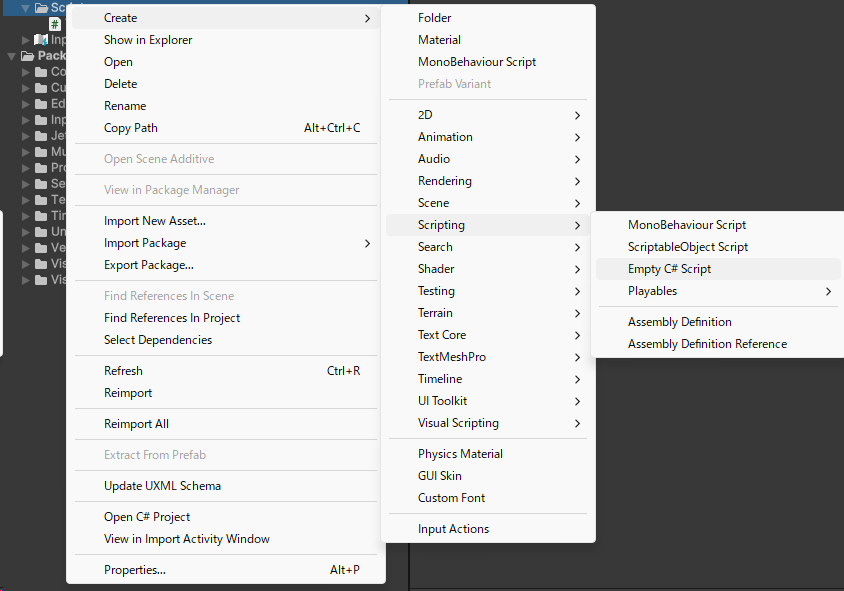Click the expanded folder icon at the tree top

tap(42, 7)
